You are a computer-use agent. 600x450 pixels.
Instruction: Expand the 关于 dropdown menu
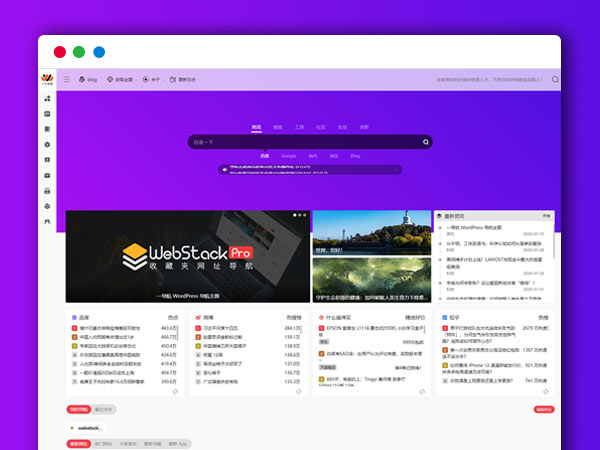[x=153, y=79]
